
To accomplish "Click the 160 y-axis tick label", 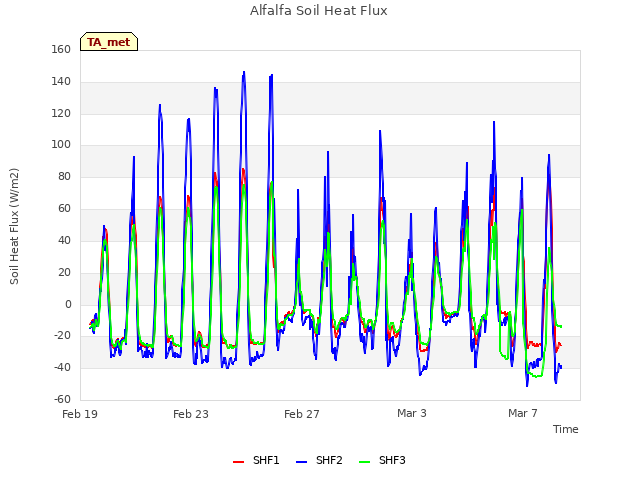I will pos(61,50).
